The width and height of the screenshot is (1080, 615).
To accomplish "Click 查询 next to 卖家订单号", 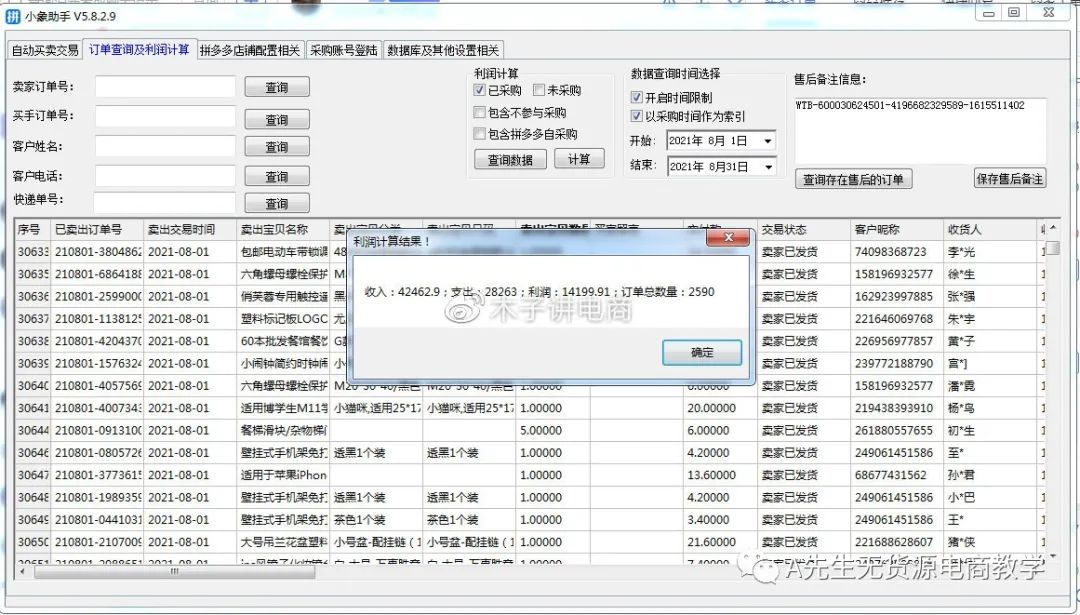I will [277, 87].
